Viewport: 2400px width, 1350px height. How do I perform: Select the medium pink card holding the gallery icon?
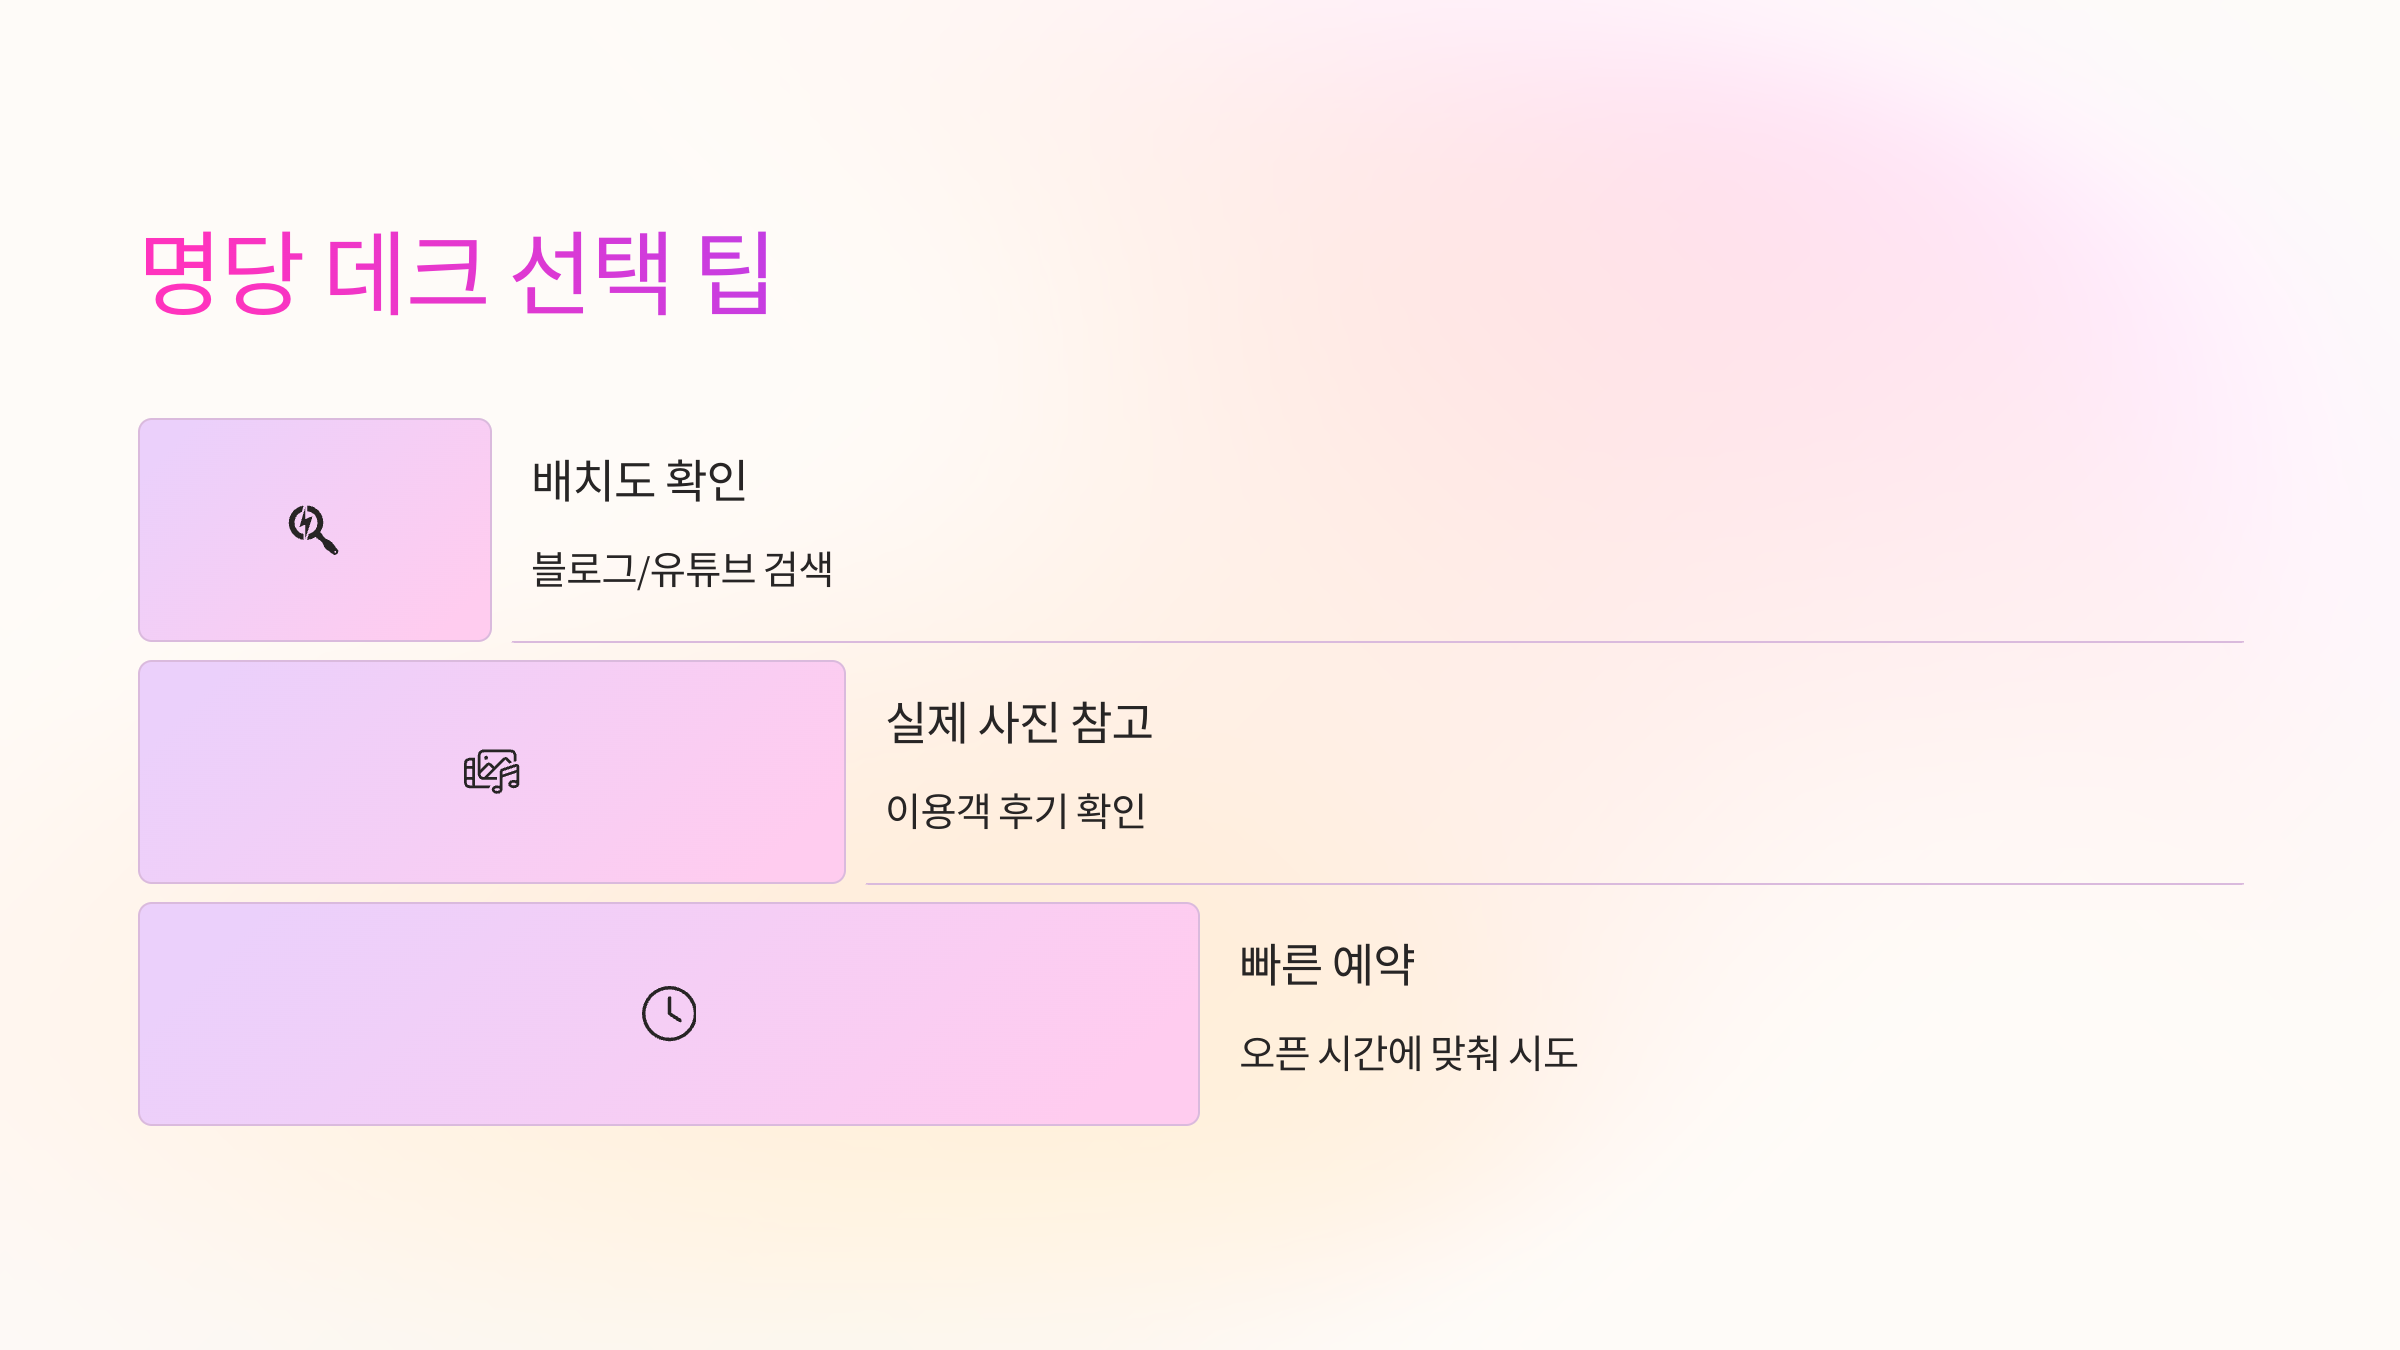pyautogui.click(x=492, y=772)
